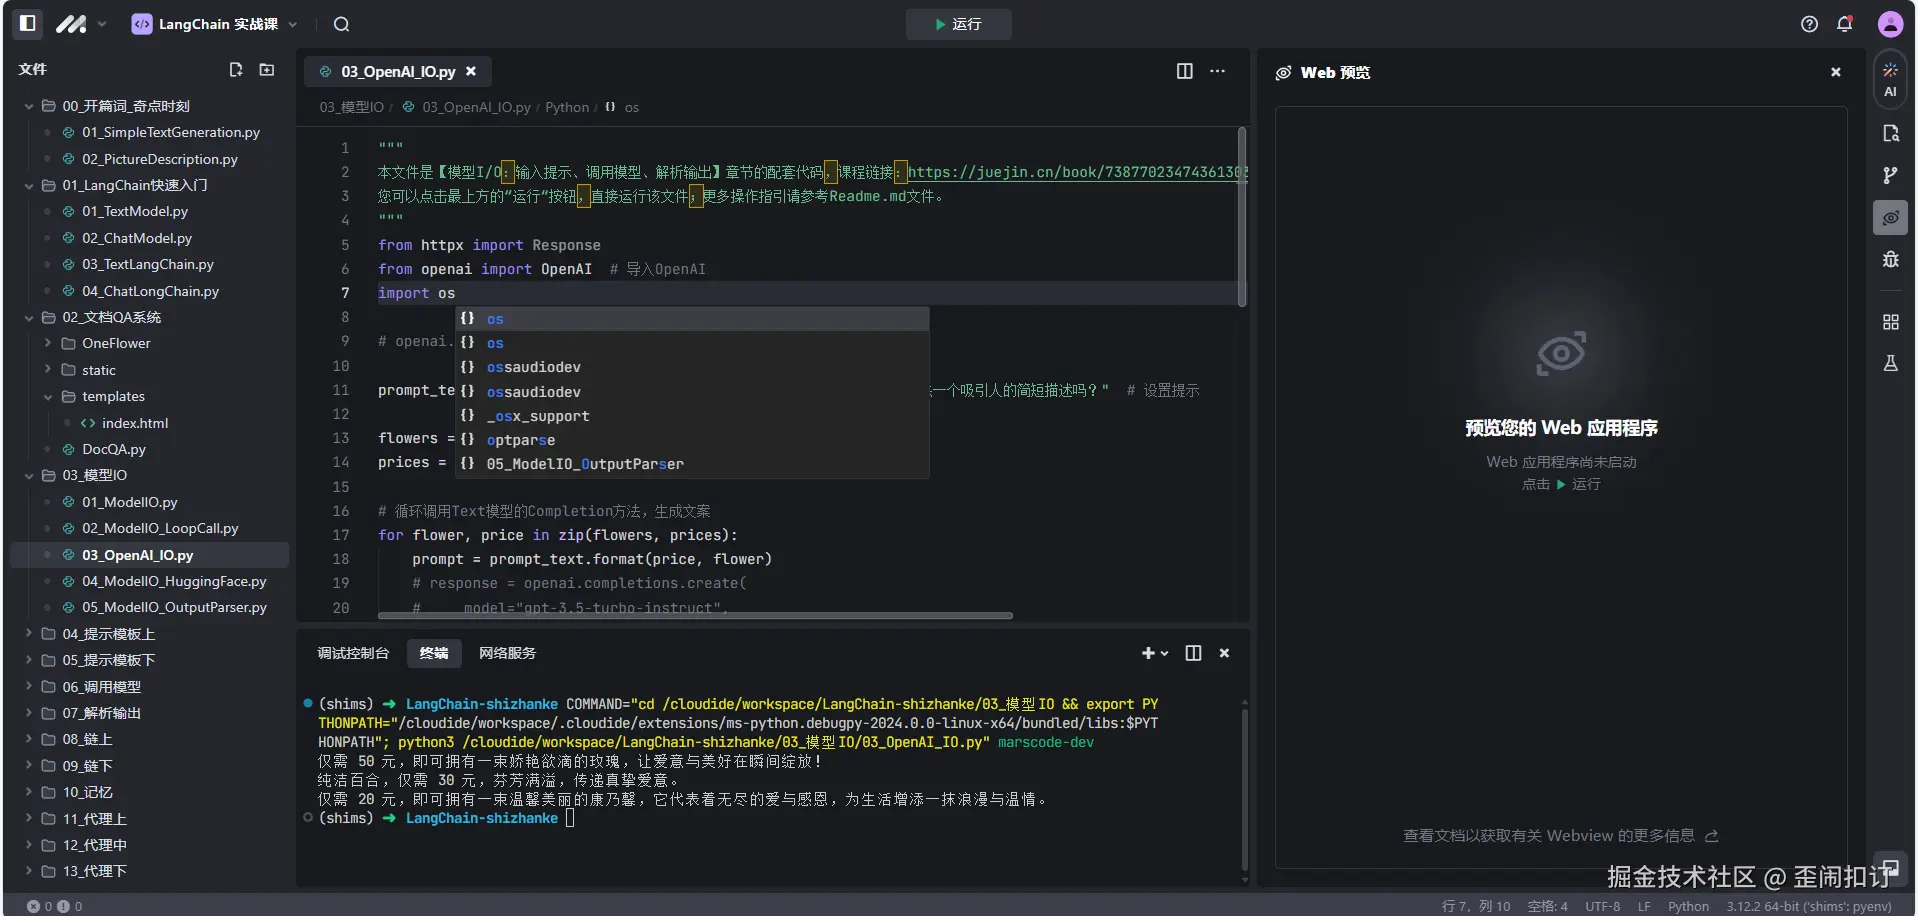Screen dimensions: 1918x916
Task: Click the search icon in top bar
Action: [x=341, y=24]
